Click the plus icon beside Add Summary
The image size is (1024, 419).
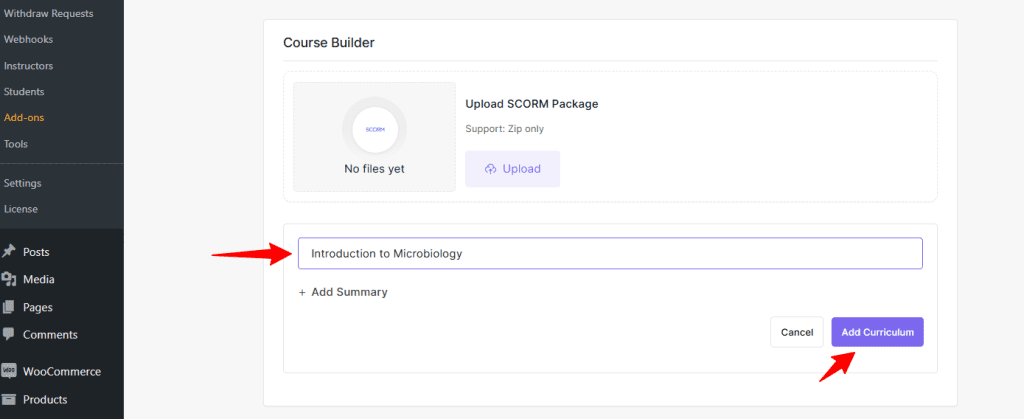[x=302, y=293]
